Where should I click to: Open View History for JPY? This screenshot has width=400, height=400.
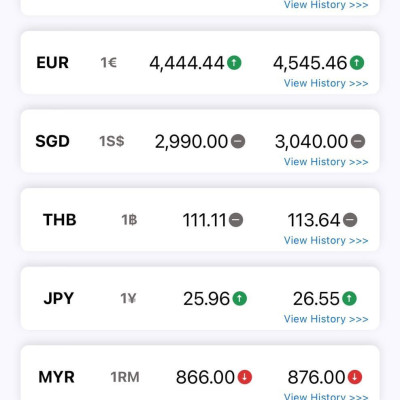click(326, 319)
